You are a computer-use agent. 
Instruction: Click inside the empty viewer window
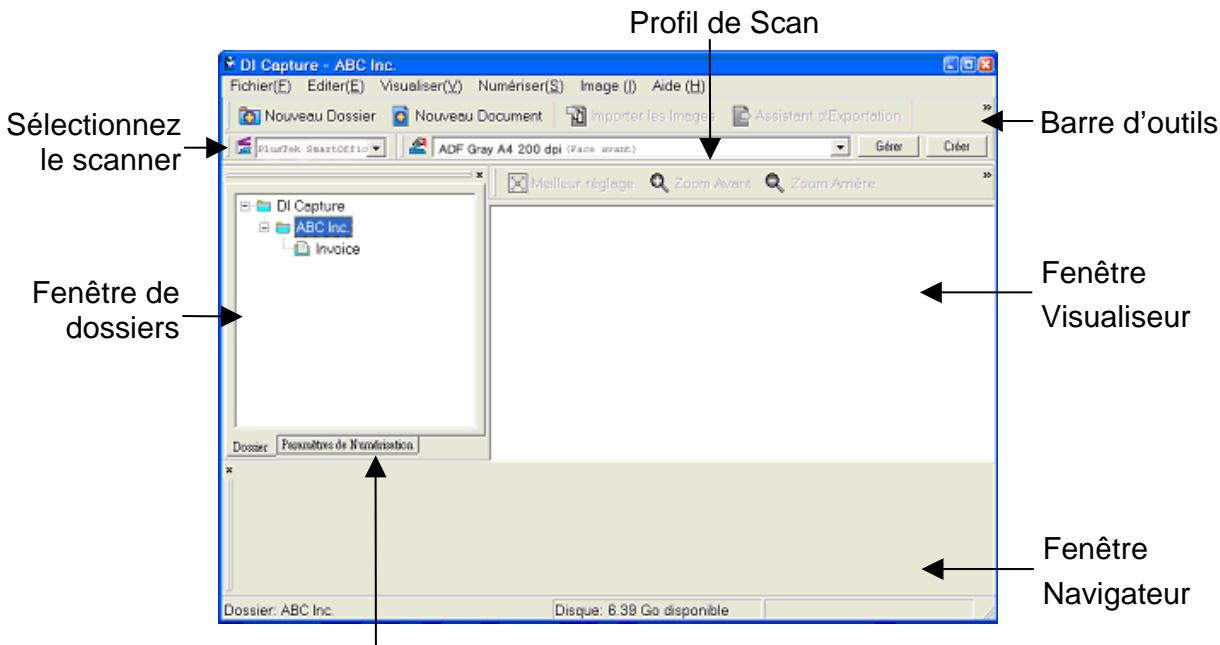743,332
